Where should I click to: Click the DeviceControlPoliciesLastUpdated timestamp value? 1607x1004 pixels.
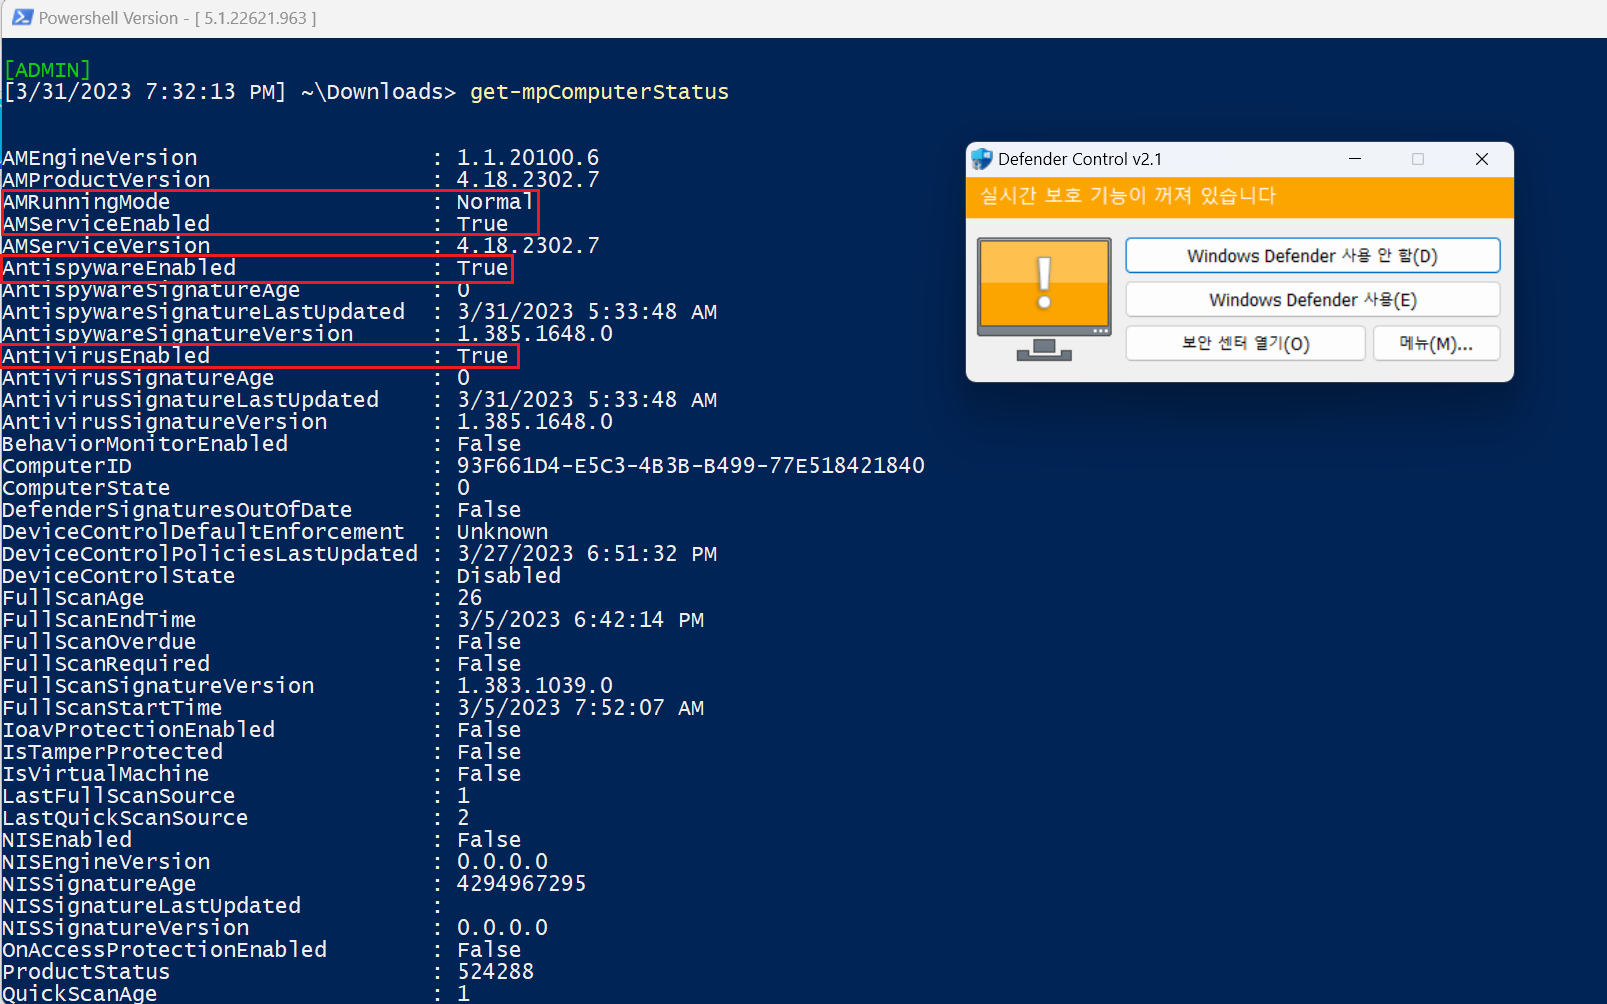[587, 554]
